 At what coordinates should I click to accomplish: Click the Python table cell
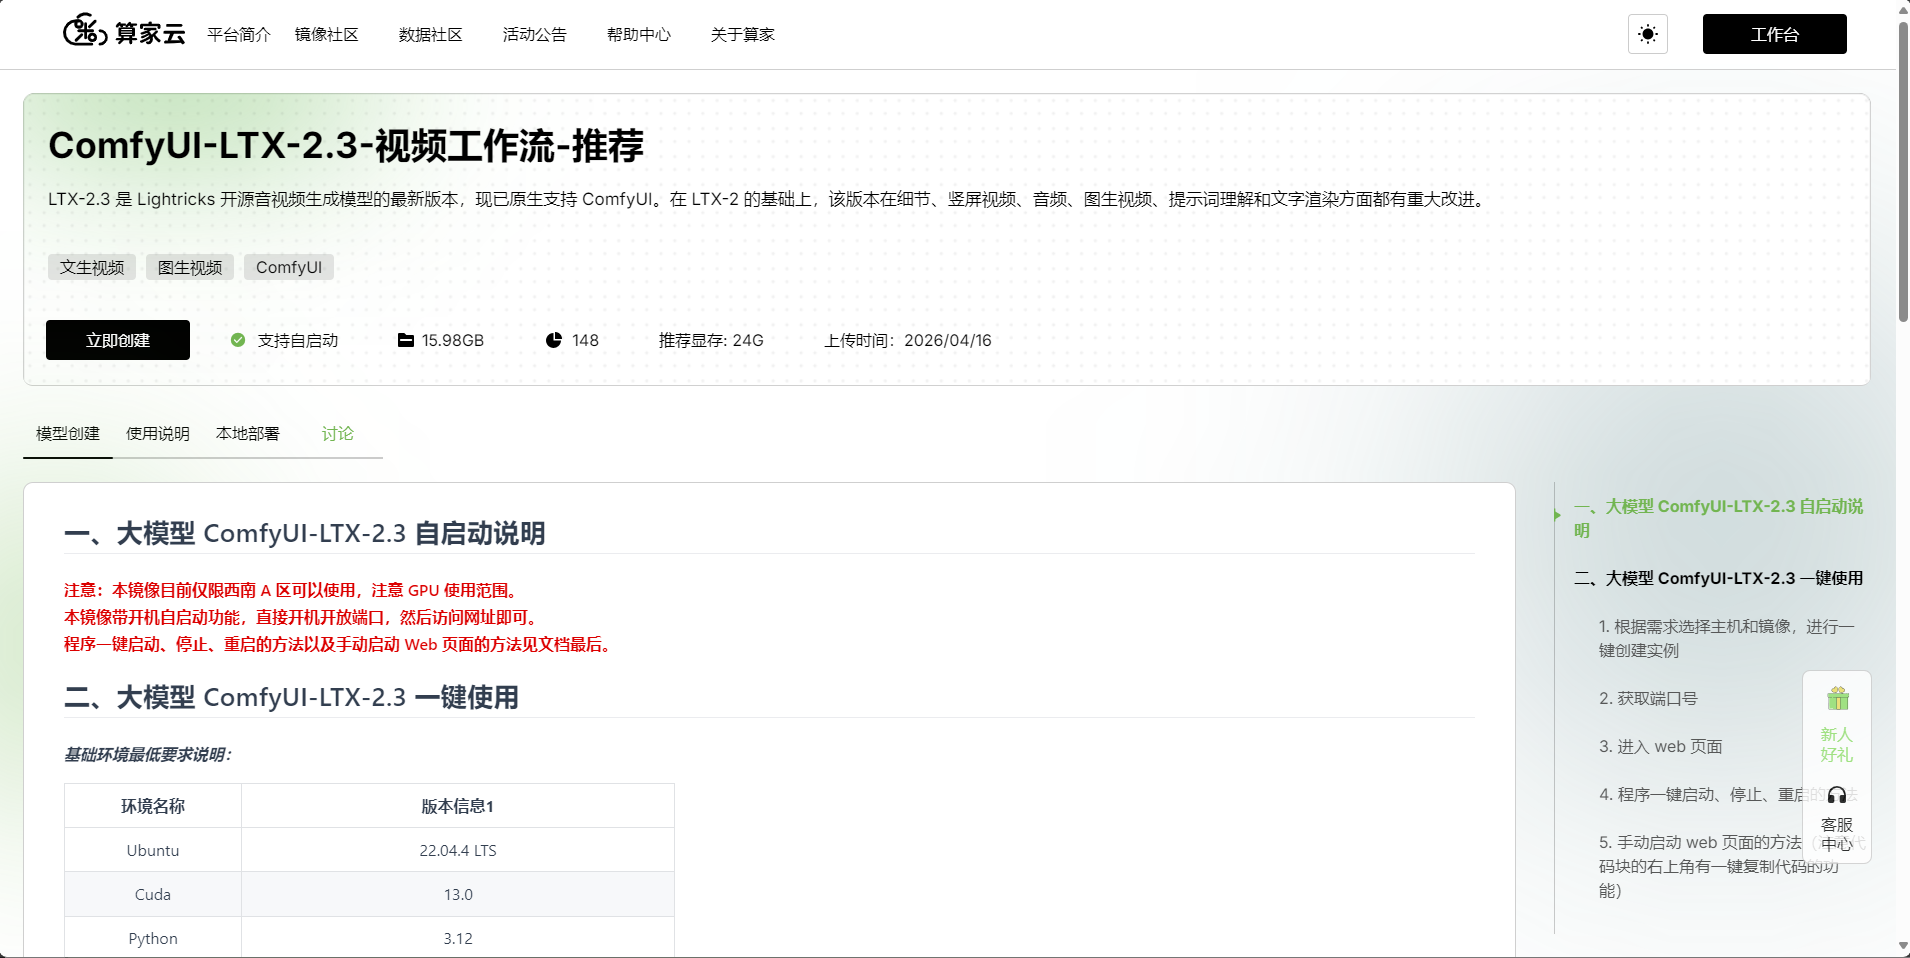click(153, 938)
